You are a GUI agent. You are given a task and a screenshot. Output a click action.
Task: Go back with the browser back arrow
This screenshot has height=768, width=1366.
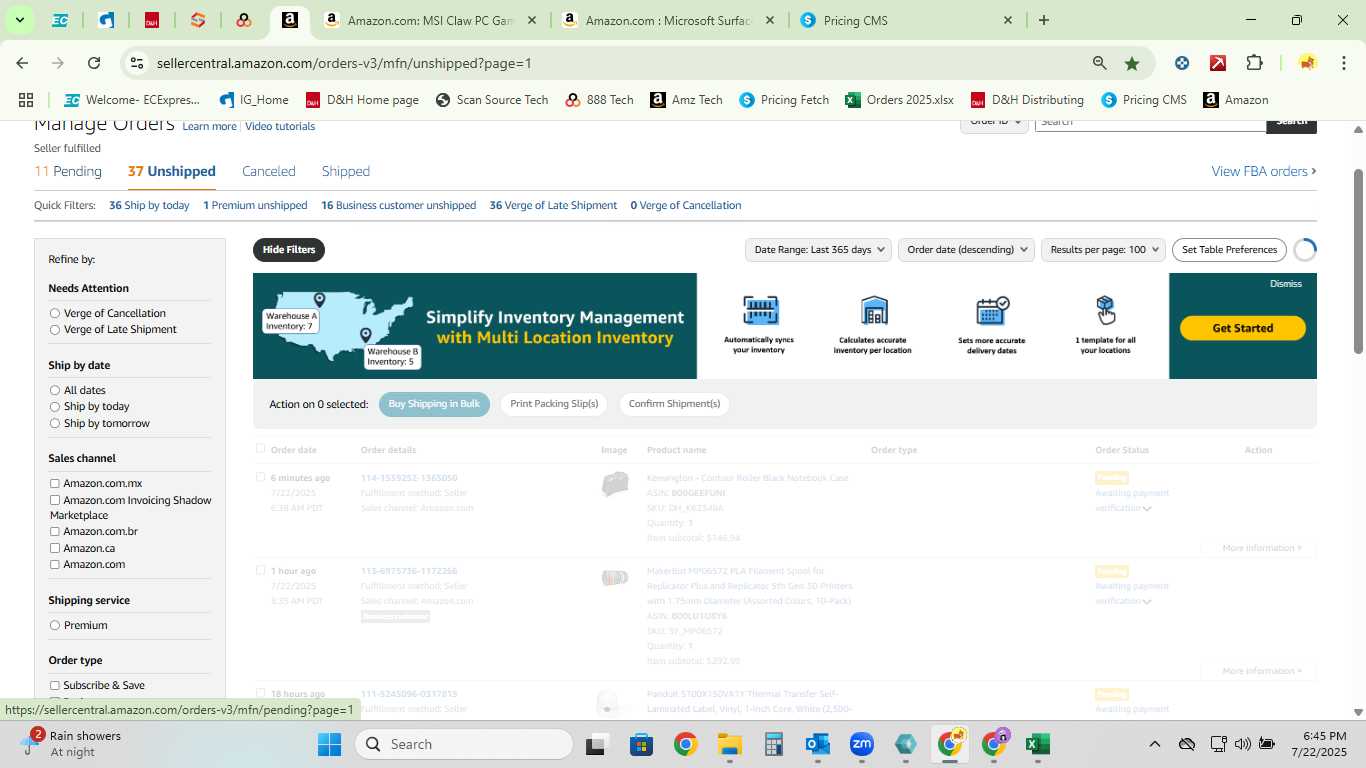click(x=22, y=63)
